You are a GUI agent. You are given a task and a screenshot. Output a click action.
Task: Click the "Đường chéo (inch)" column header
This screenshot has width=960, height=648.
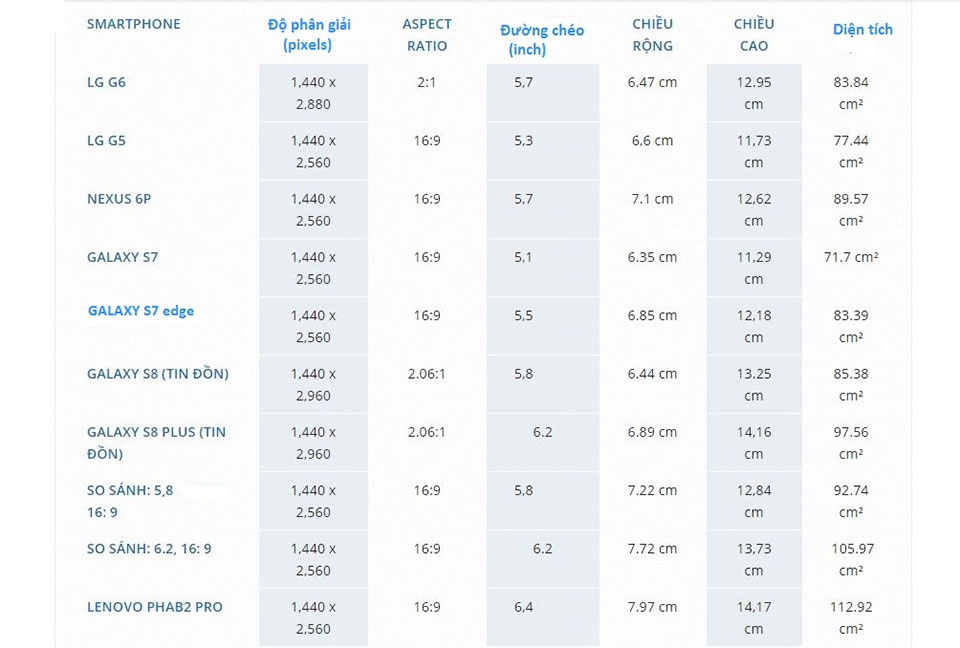coord(541,40)
